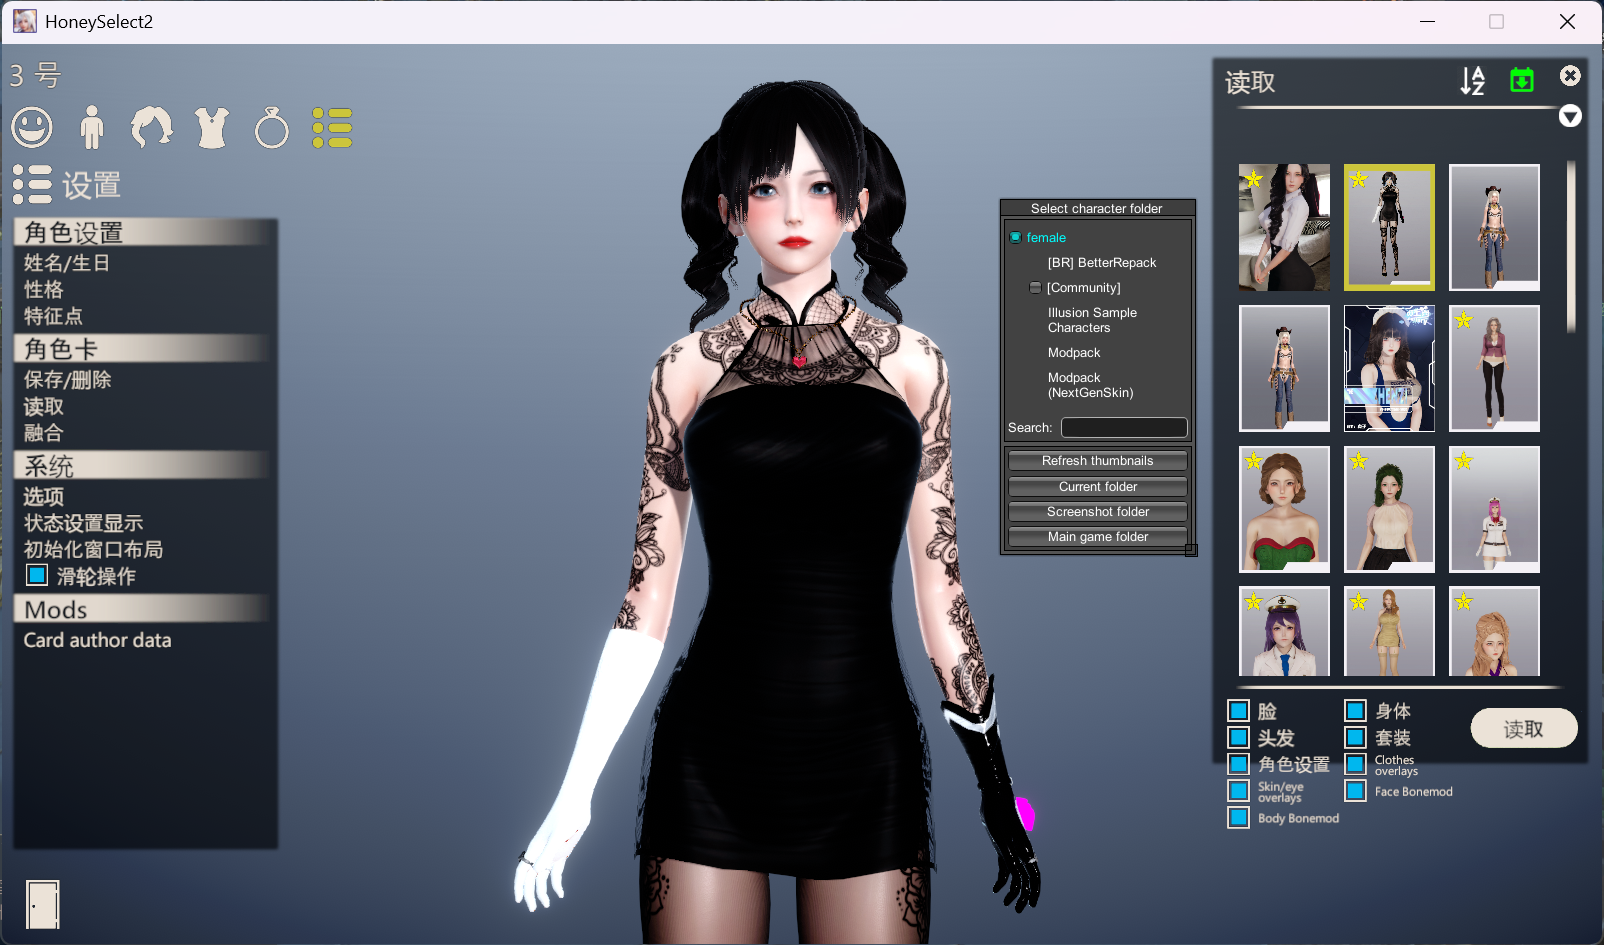Open the Screenshot folder button

(x=1098, y=512)
